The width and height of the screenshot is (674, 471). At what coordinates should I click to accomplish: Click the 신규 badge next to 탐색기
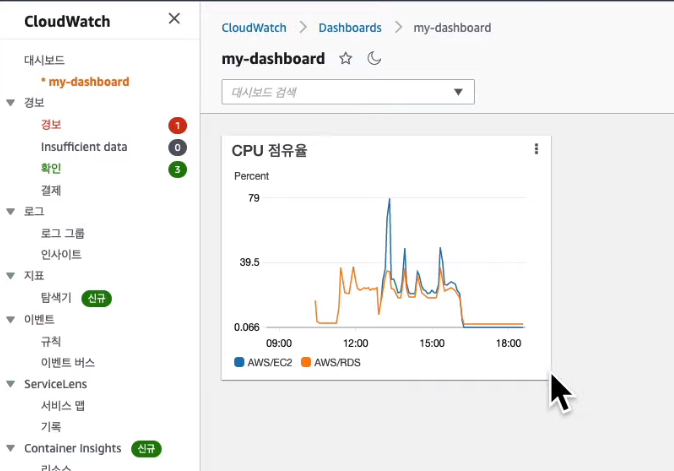pyautogui.click(x=97, y=298)
